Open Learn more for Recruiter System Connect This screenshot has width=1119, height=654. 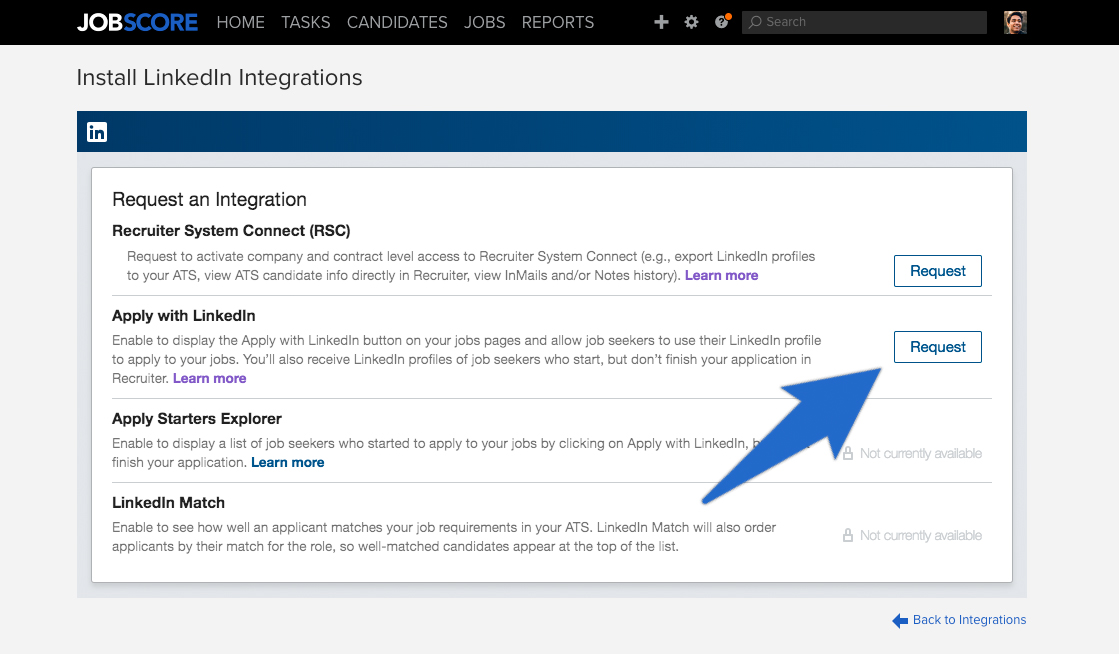tap(721, 276)
